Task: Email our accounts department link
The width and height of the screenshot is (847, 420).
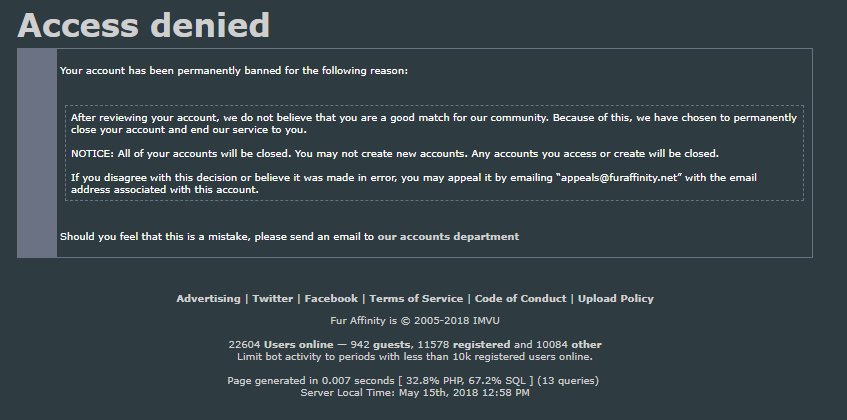Action: coord(448,236)
